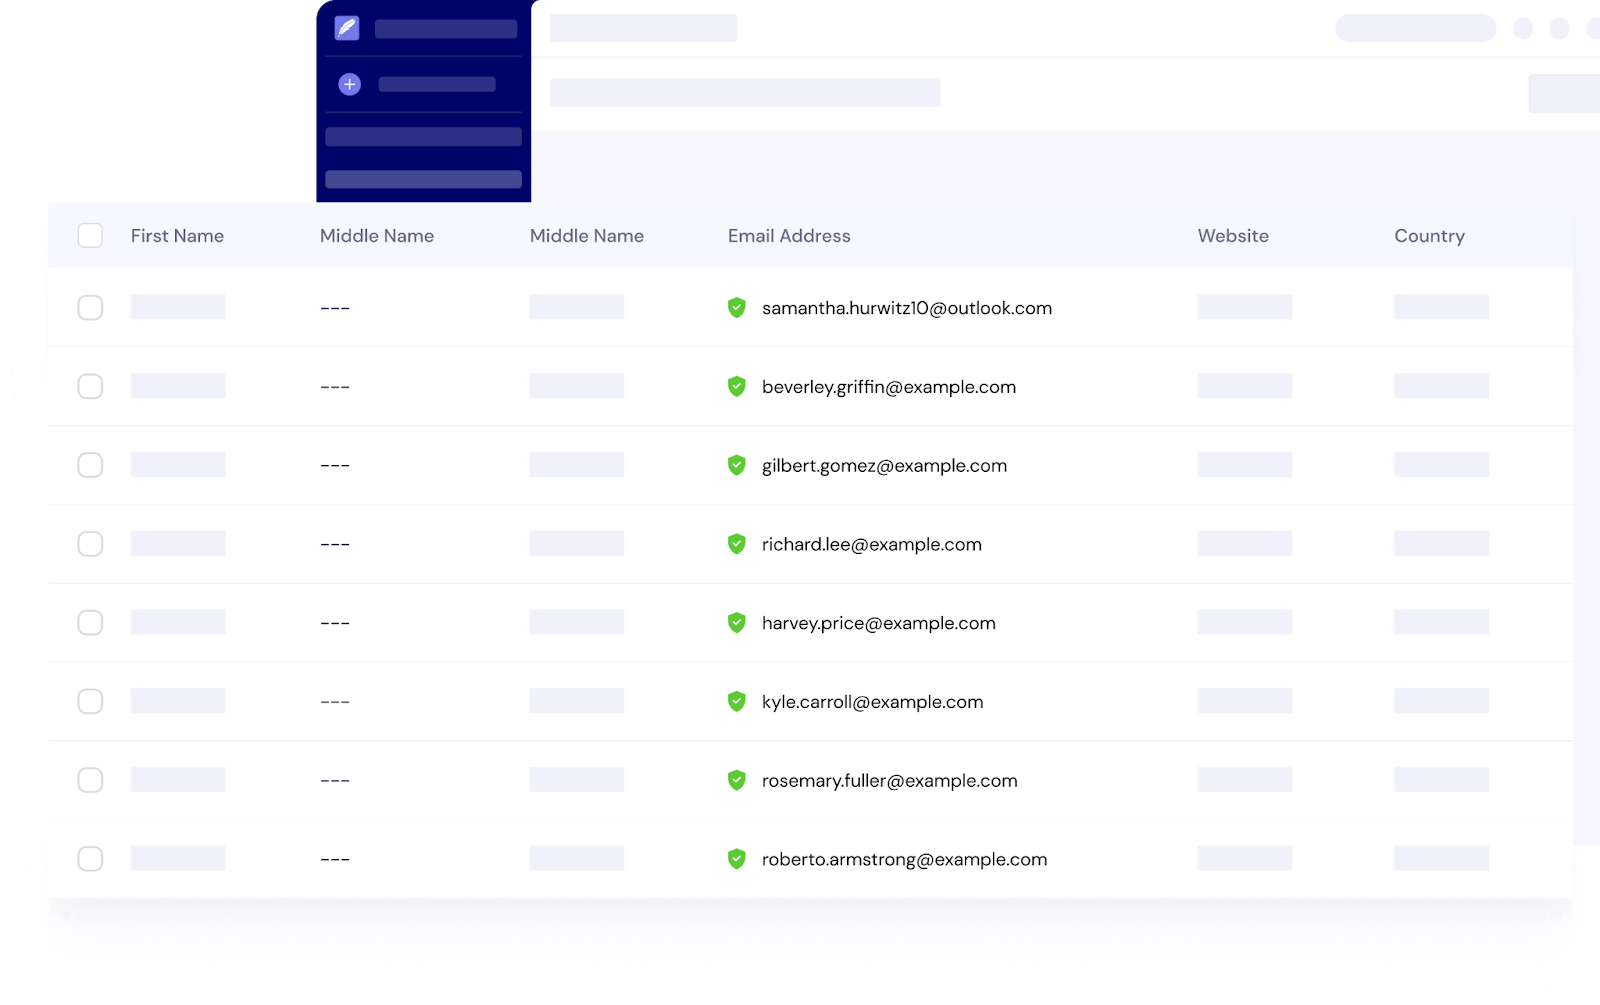Click the verified shield beside samantha.hurwitz10@outlook.com
Image resolution: width=1600 pixels, height=1005 pixels.
[737, 308]
